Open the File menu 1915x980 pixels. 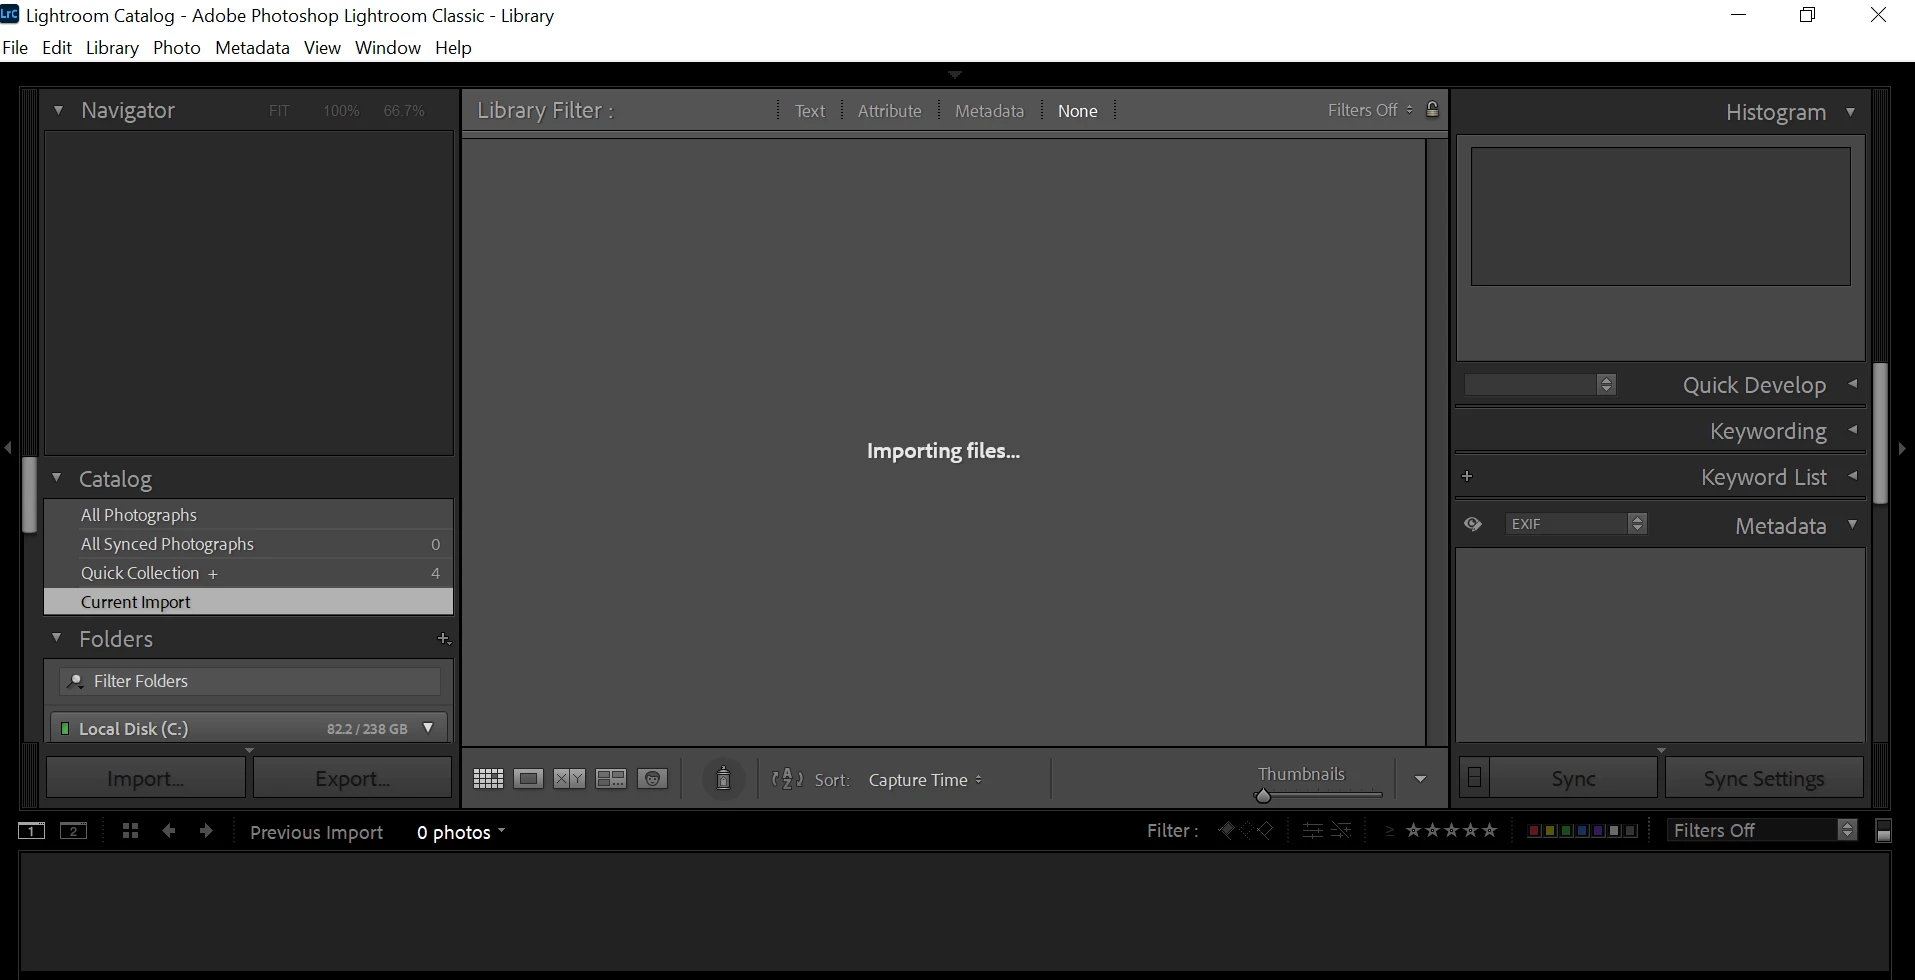click(15, 48)
